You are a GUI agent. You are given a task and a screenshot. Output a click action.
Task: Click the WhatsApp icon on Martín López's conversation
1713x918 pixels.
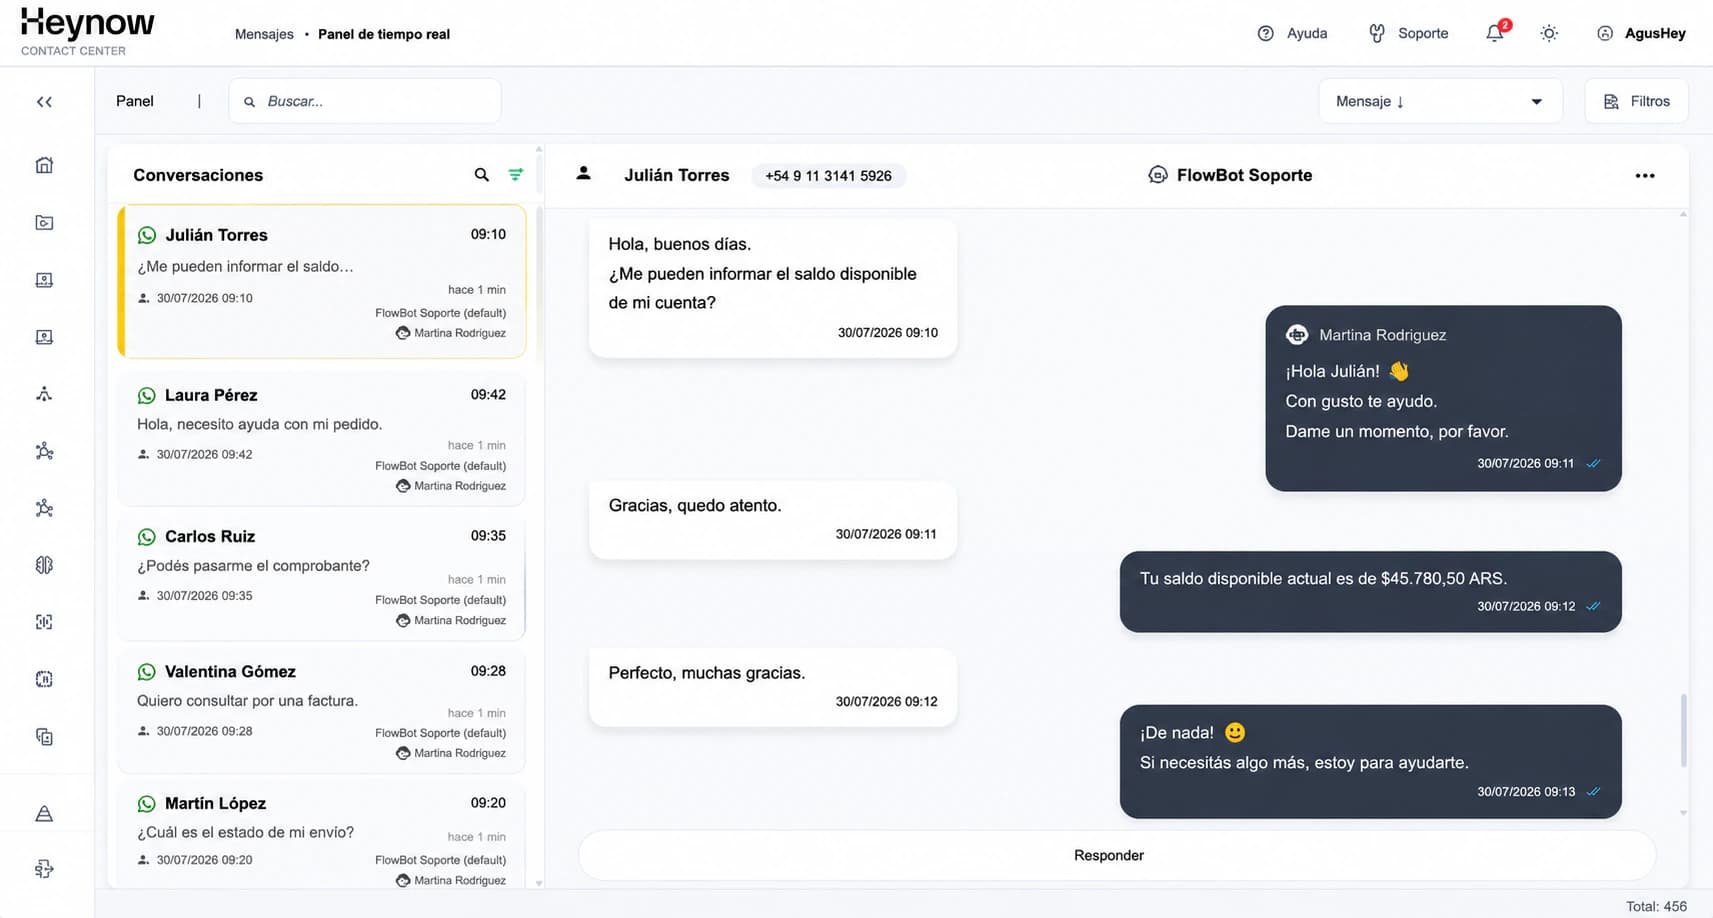tap(147, 804)
